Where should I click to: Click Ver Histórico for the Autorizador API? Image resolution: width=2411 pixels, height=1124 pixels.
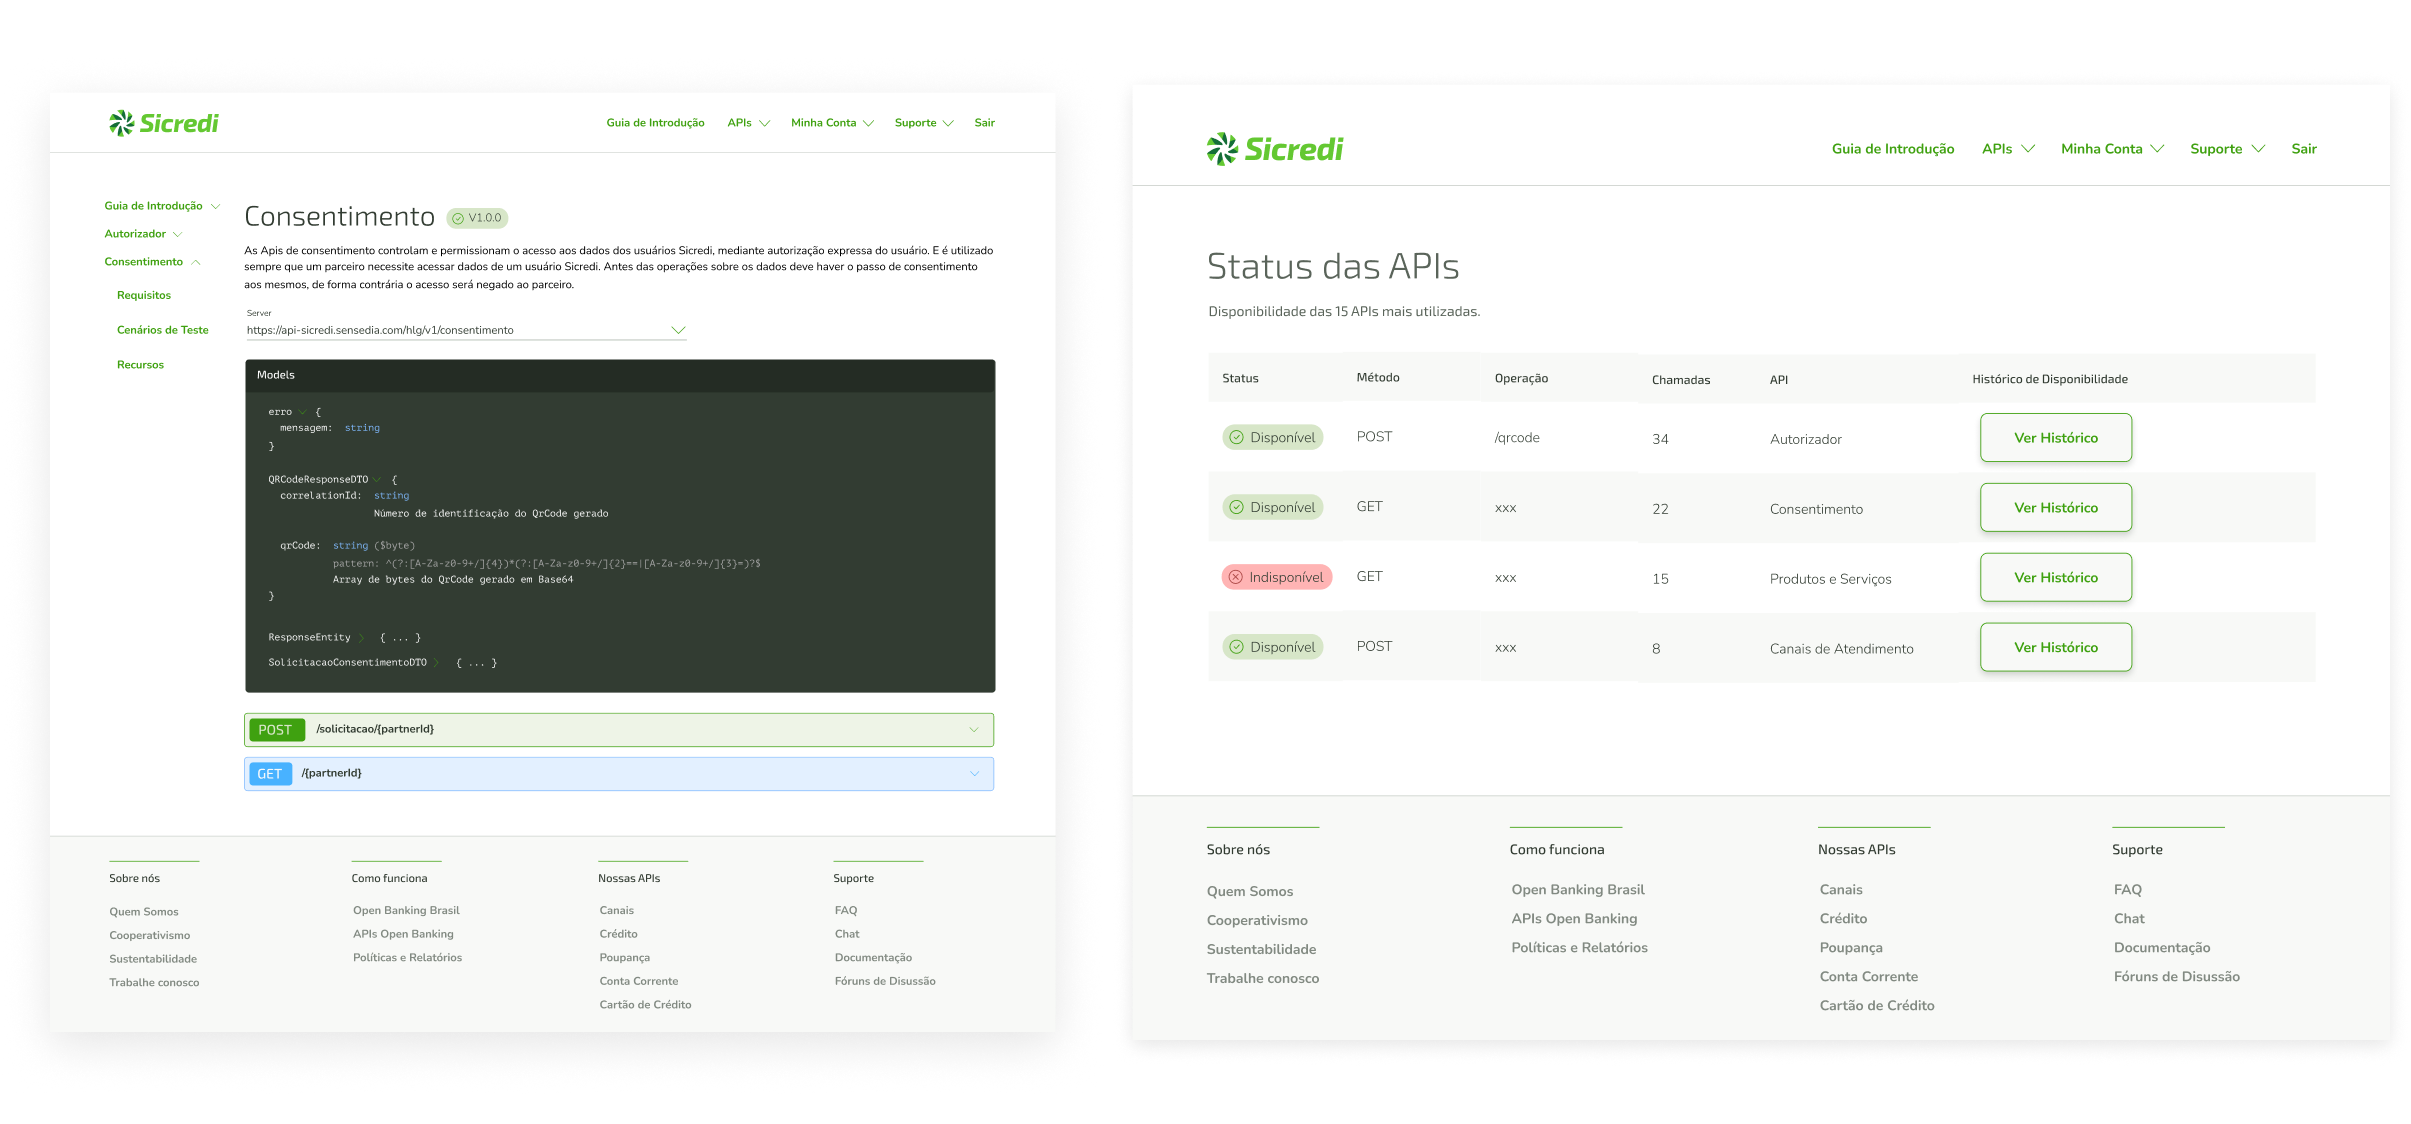pyautogui.click(x=2056, y=438)
